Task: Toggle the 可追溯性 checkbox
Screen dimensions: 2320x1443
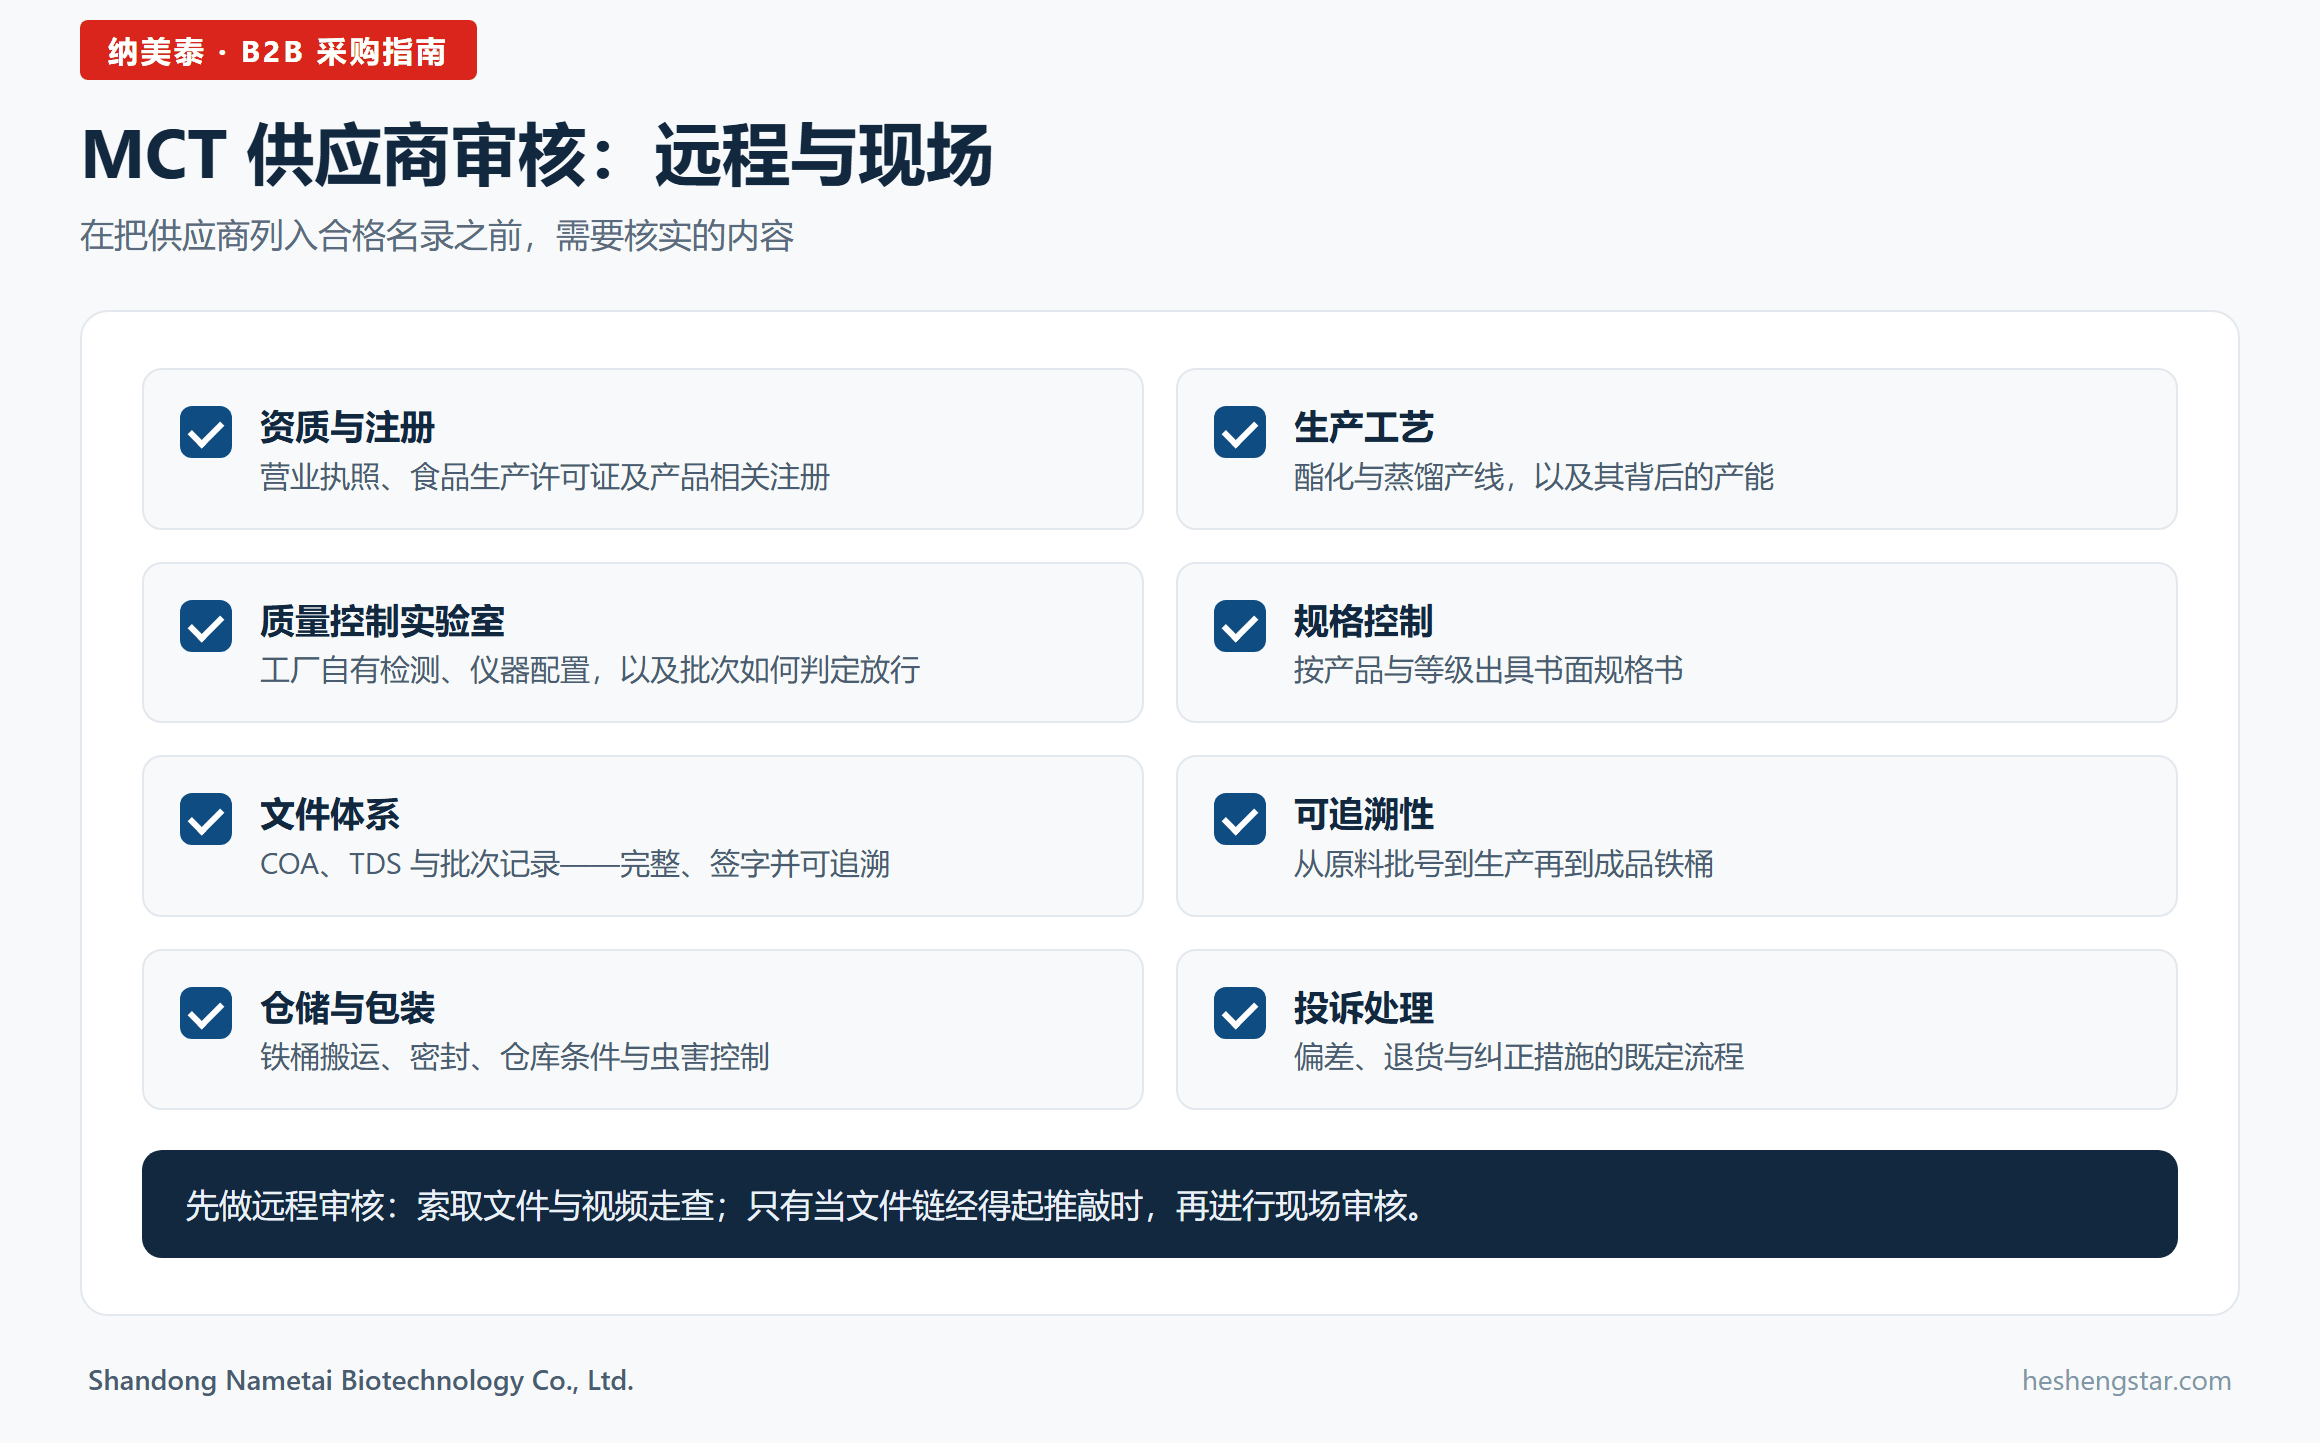Action: pos(1240,819)
